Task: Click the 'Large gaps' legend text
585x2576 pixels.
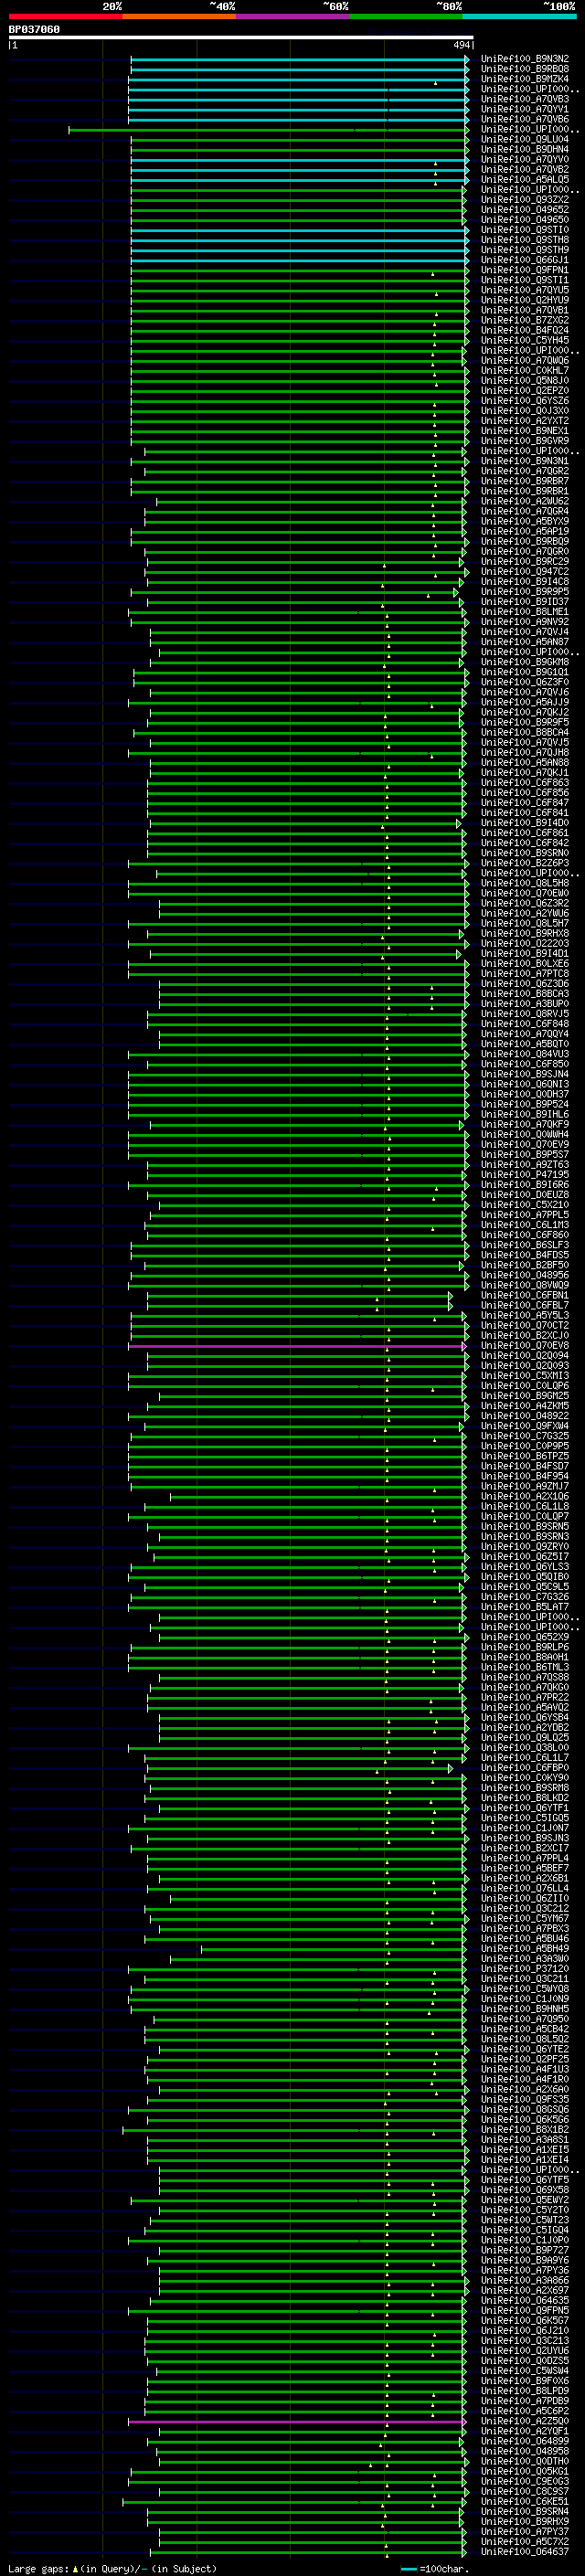Action: click(x=38, y=2568)
